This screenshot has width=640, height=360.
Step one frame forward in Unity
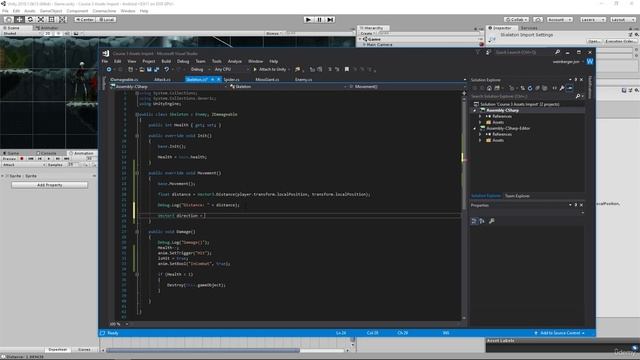point(330,20)
